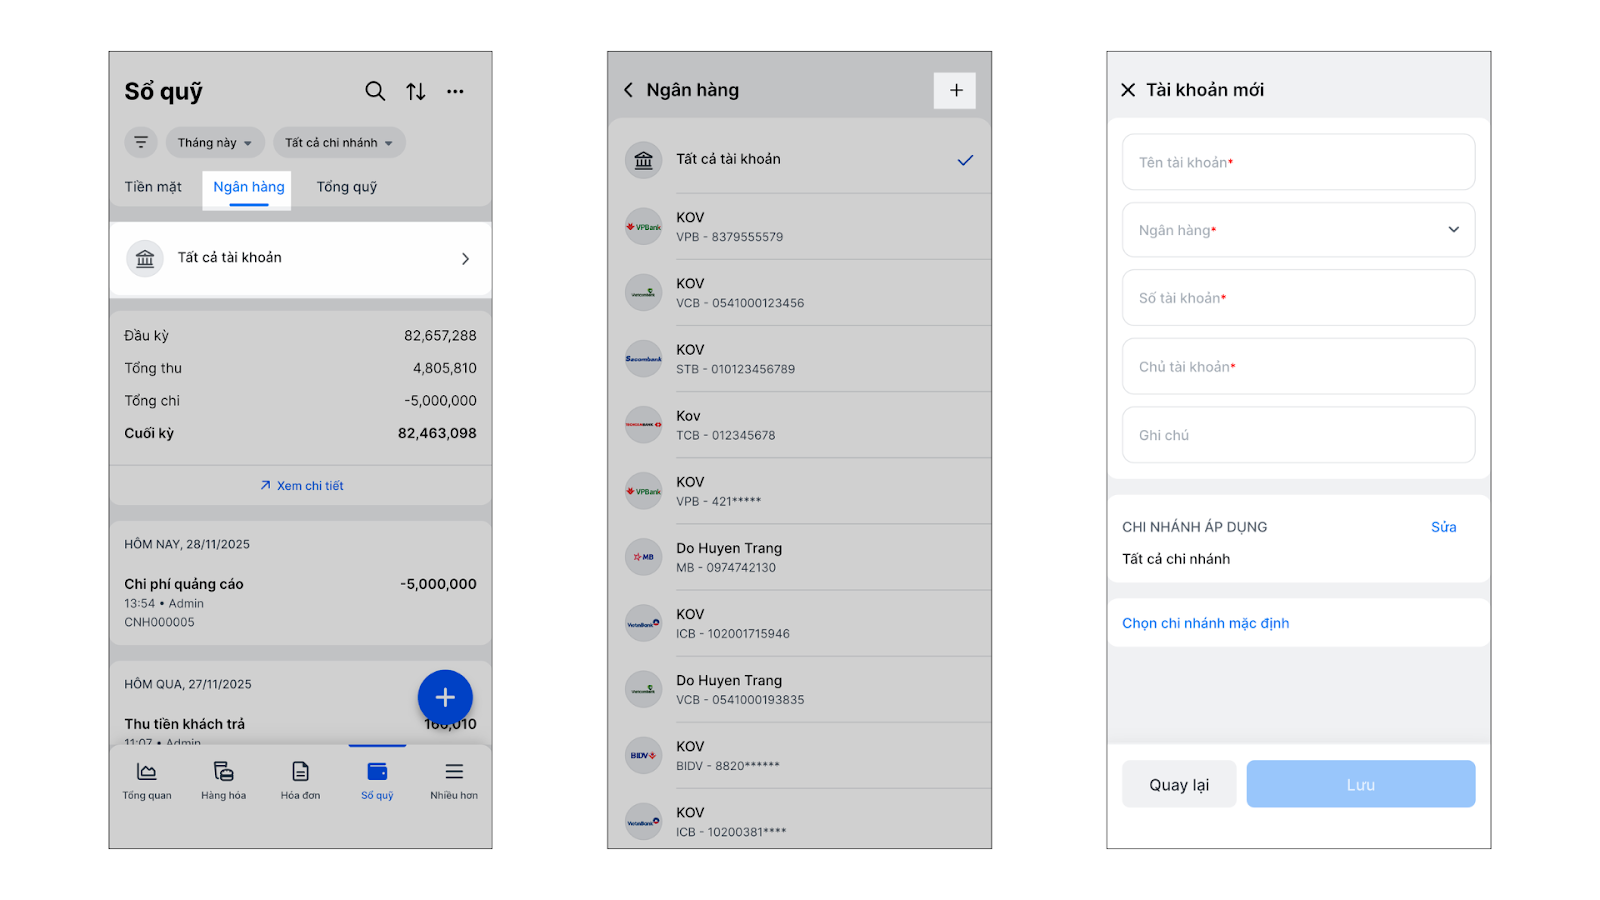Open the three-dot more options menu
Image resolution: width=1600 pixels, height=900 pixels.
(455, 91)
